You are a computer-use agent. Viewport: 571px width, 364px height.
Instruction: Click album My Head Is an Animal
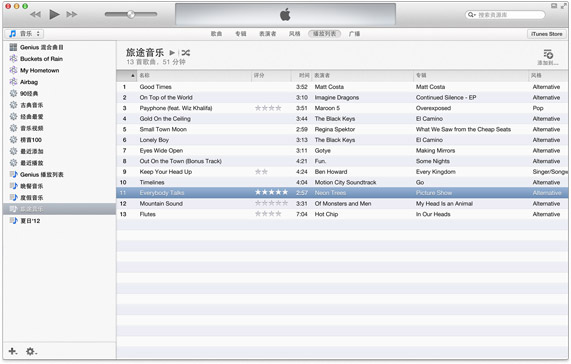click(x=444, y=203)
